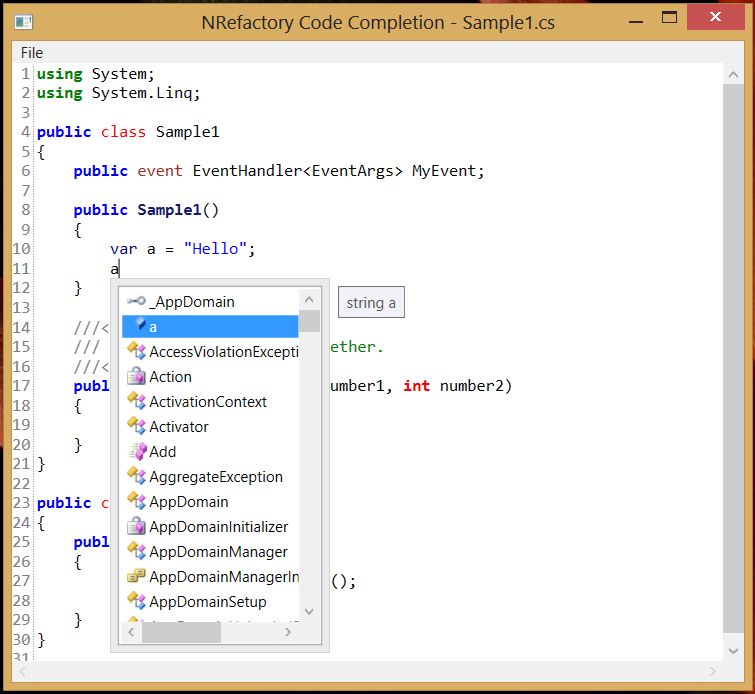Click class name Sample1 on line 4
This screenshot has height=694, width=755.
187,131
